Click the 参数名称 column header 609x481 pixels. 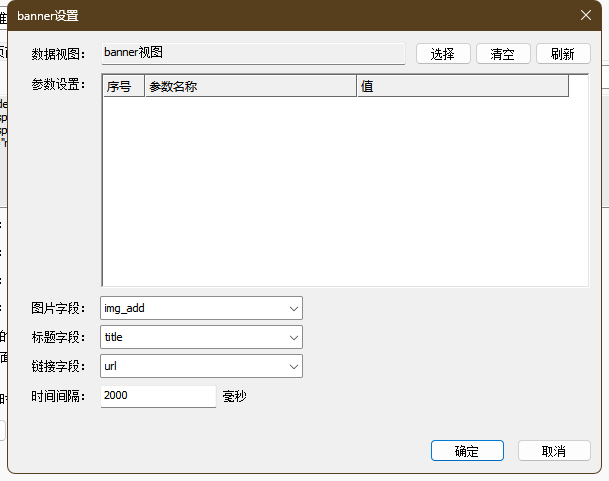tap(250, 87)
